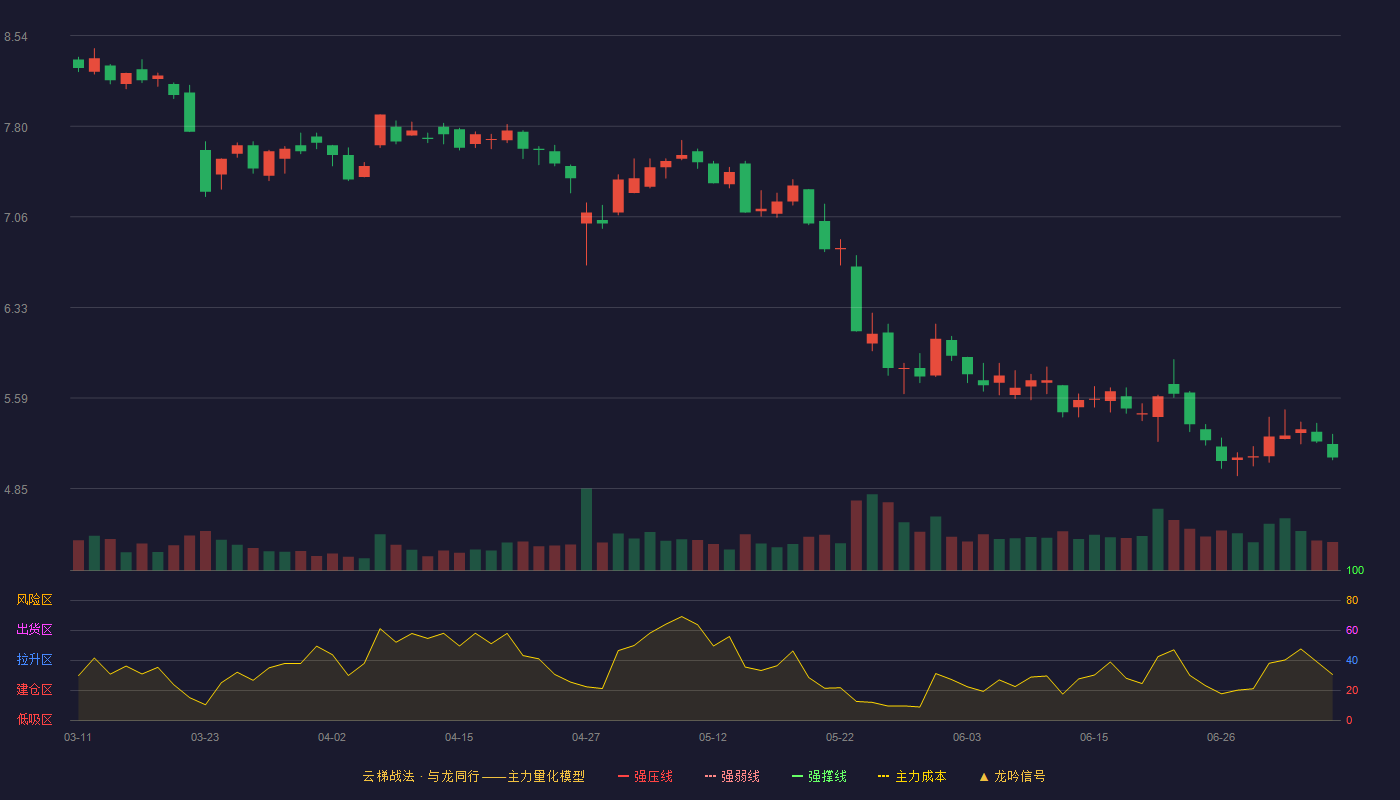Select the 建仓区 zone label
Image resolution: width=1400 pixels, height=800 pixels.
pyautogui.click(x=34, y=690)
